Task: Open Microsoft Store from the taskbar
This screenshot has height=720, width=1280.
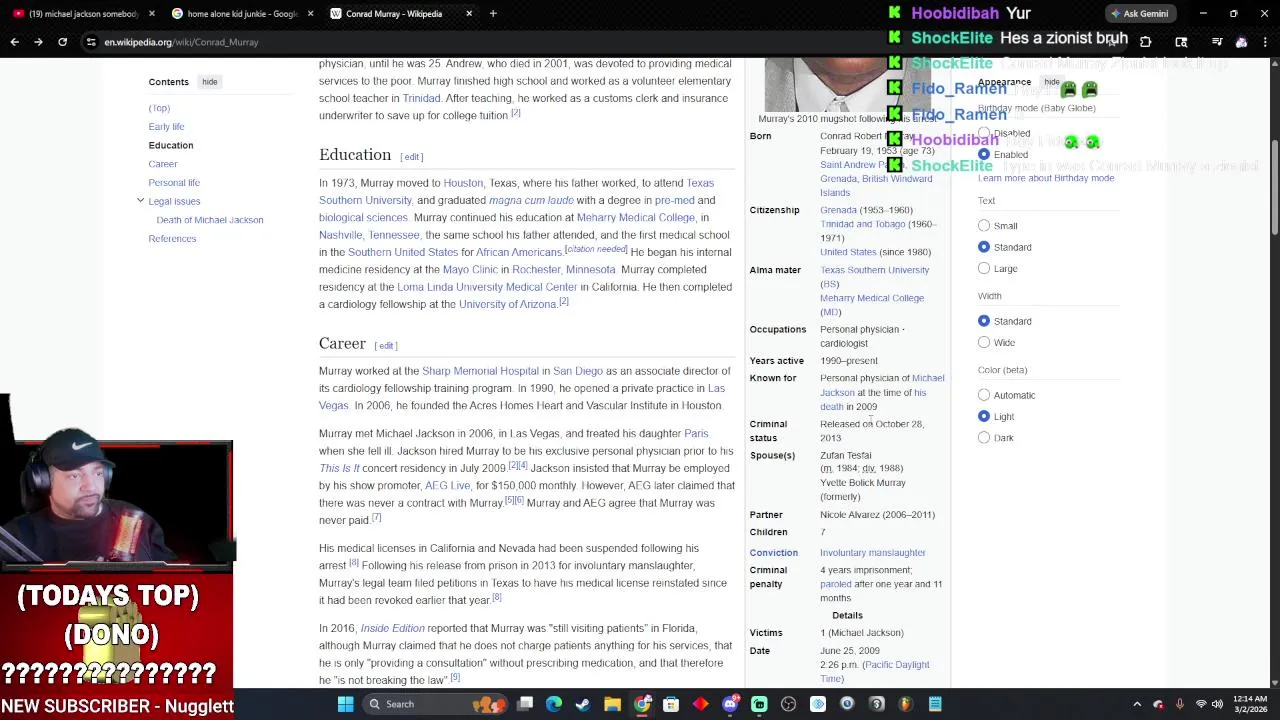Action: coord(671,704)
